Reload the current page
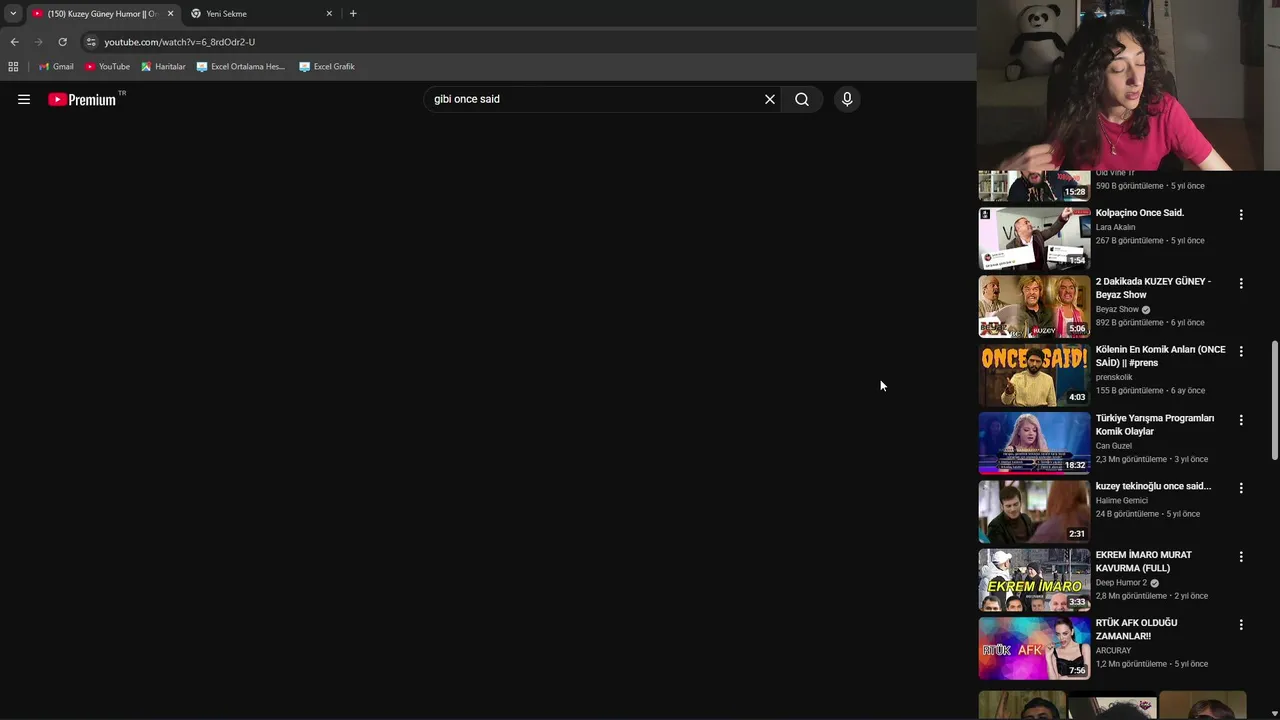The width and height of the screenshot is (1280, 720). [62, 42]
